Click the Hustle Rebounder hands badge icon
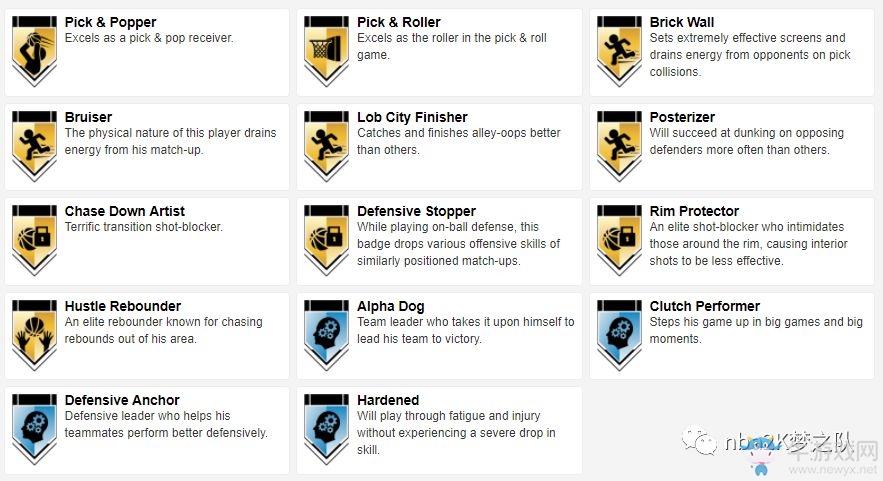The width and height of the screenshot is (883, 481). tap(34, 335)
